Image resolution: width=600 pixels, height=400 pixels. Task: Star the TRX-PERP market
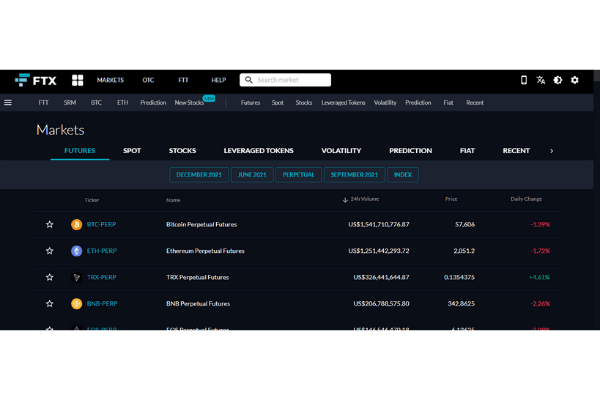pyautogui.click(x=49, y=277)
